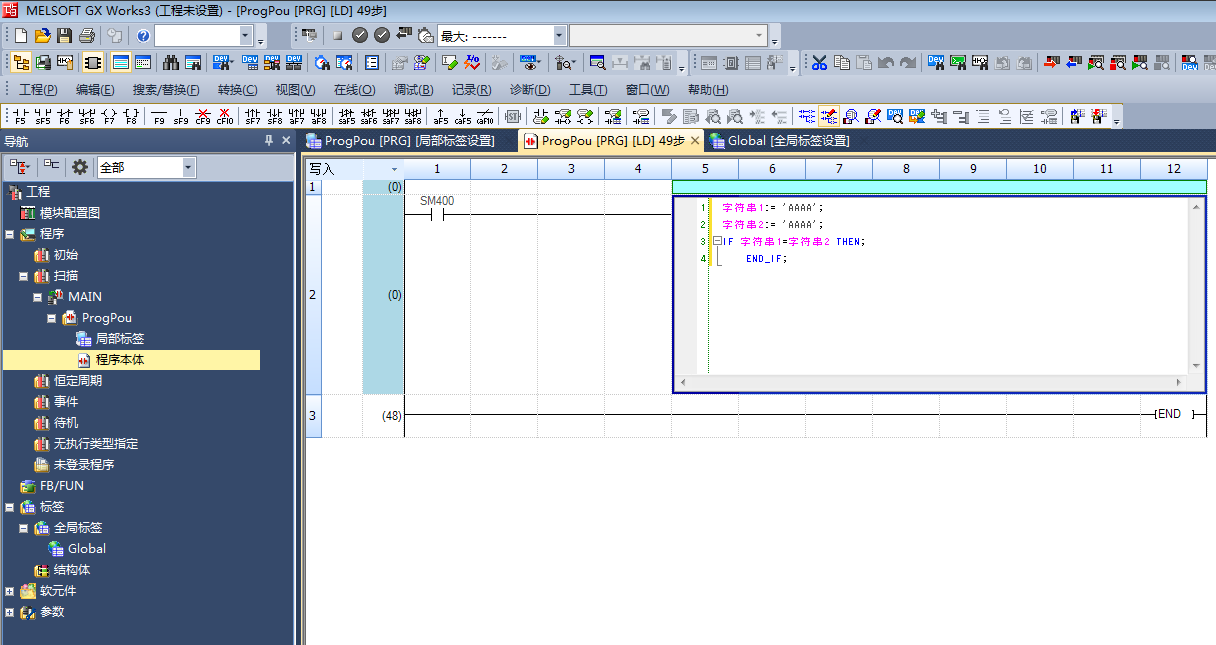This screenshot has width=1216, height=645.
Task: Click the Print icon in toolbar
Action: pyautogui.click(x=86, y=36)
